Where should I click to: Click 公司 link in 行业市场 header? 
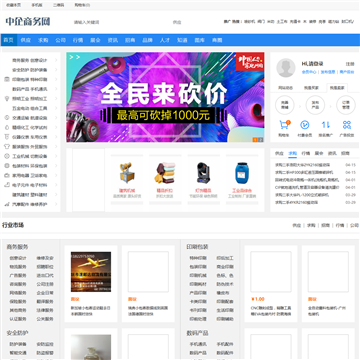pos(354,225)
